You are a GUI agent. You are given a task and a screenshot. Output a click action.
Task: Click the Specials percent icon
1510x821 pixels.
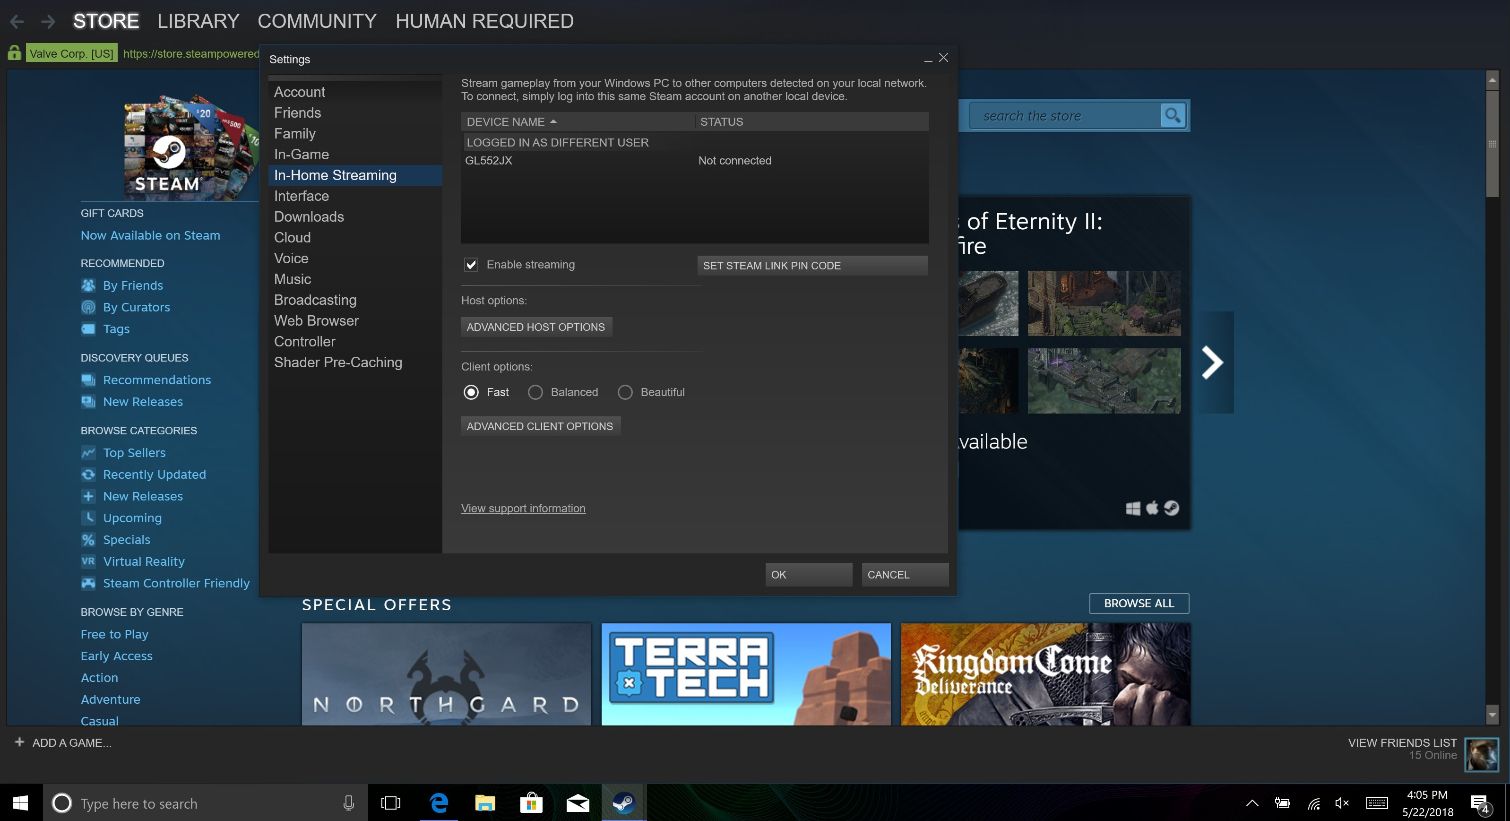pyautogui.click(x=88, y=540)
